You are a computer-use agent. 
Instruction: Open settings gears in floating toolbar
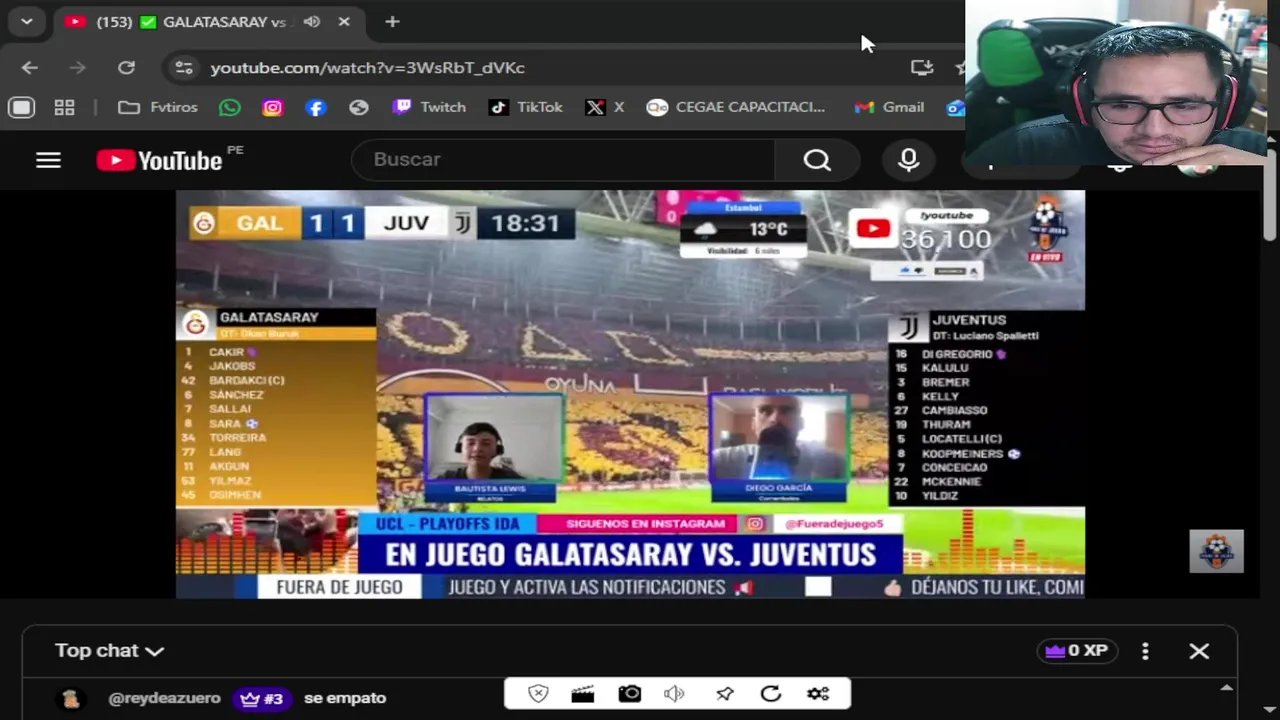(818, 694)
